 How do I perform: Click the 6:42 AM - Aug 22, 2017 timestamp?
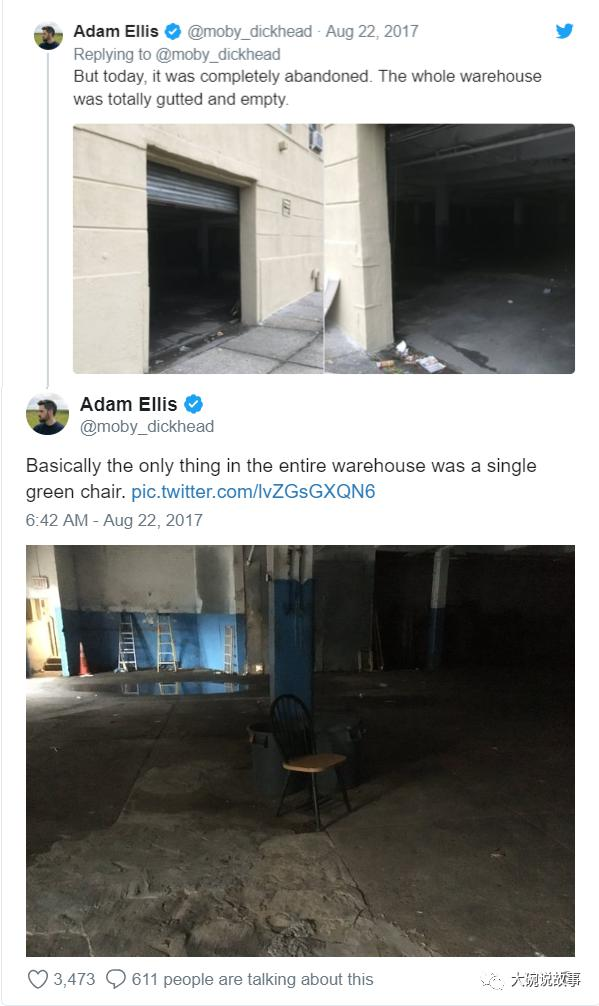pos(114,520)
